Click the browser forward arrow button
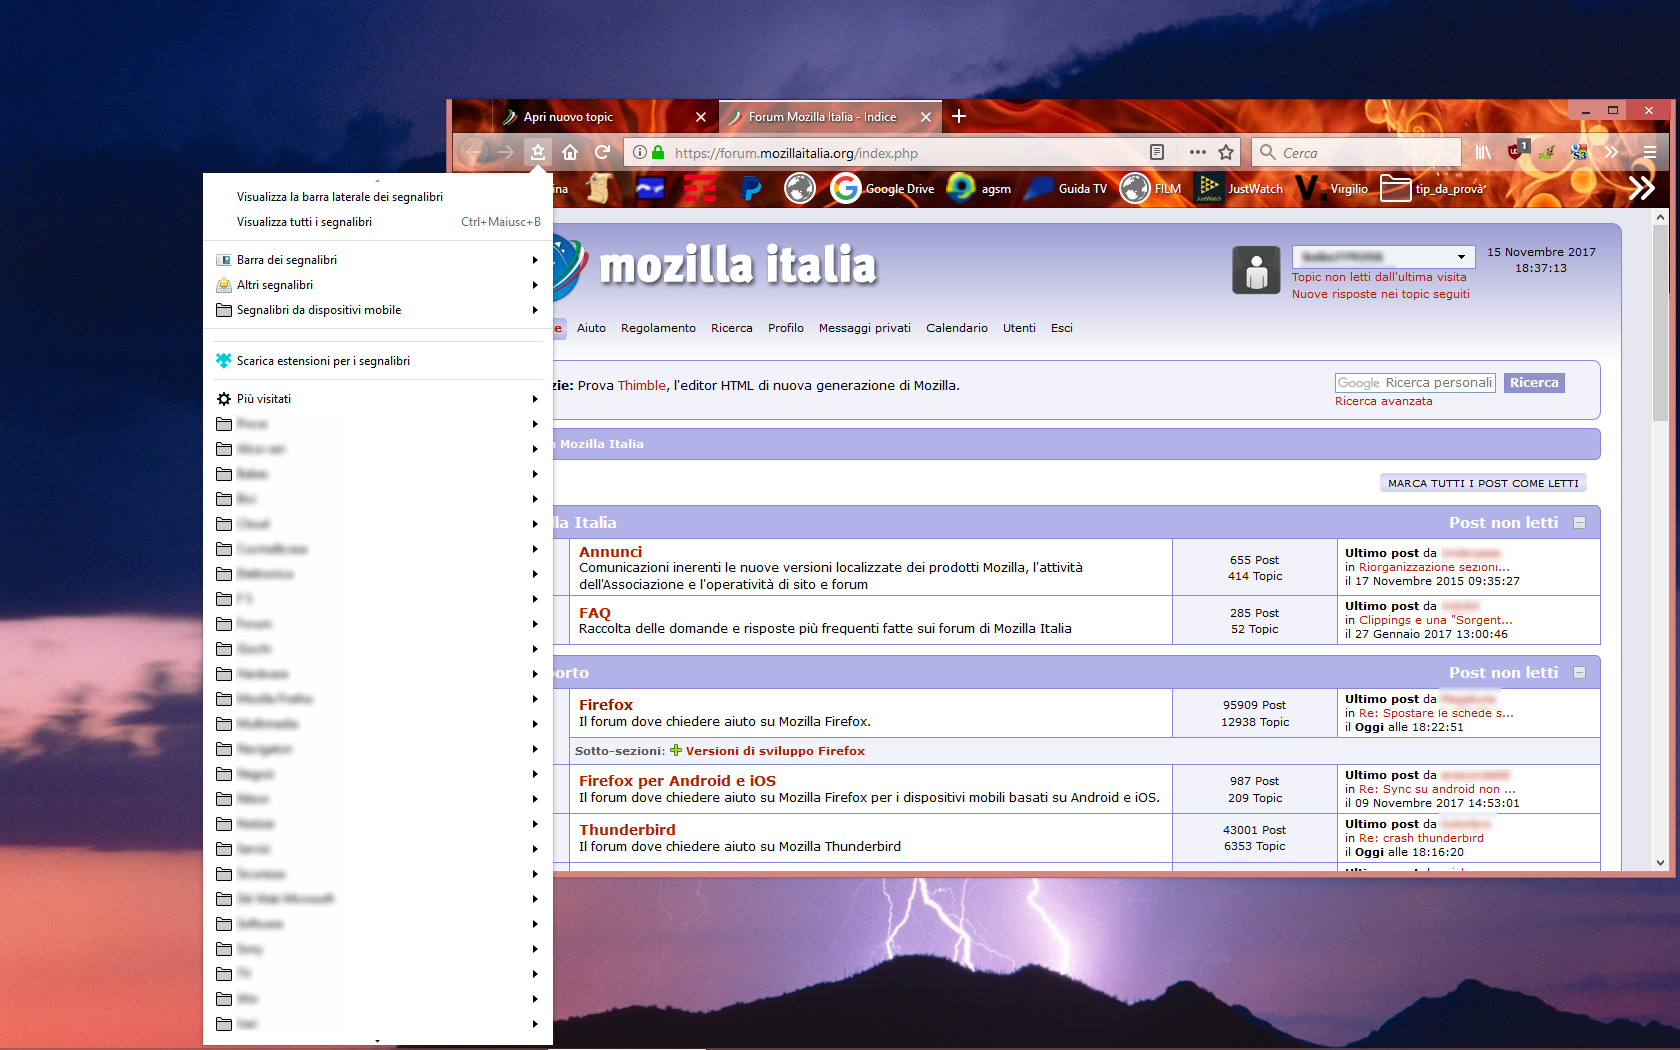This screenshot has height=1050, width=1680. point(506,152)
